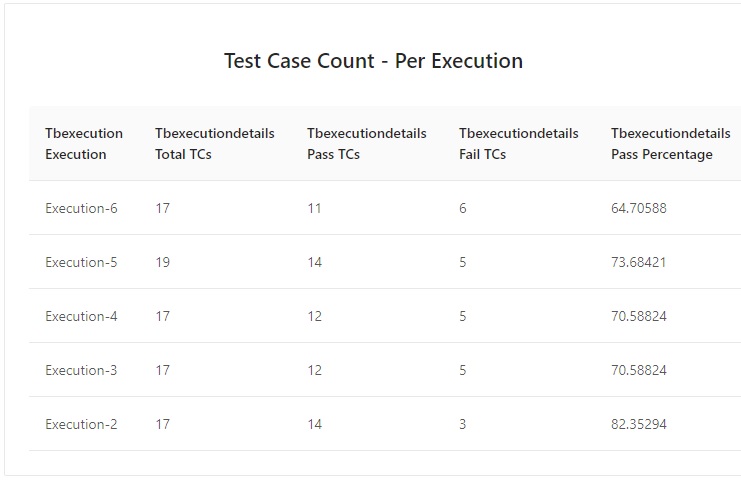
Task: Click Fail TCs value 6 for Execution-6
Action: pyautogui.click(x=463, y=208)
